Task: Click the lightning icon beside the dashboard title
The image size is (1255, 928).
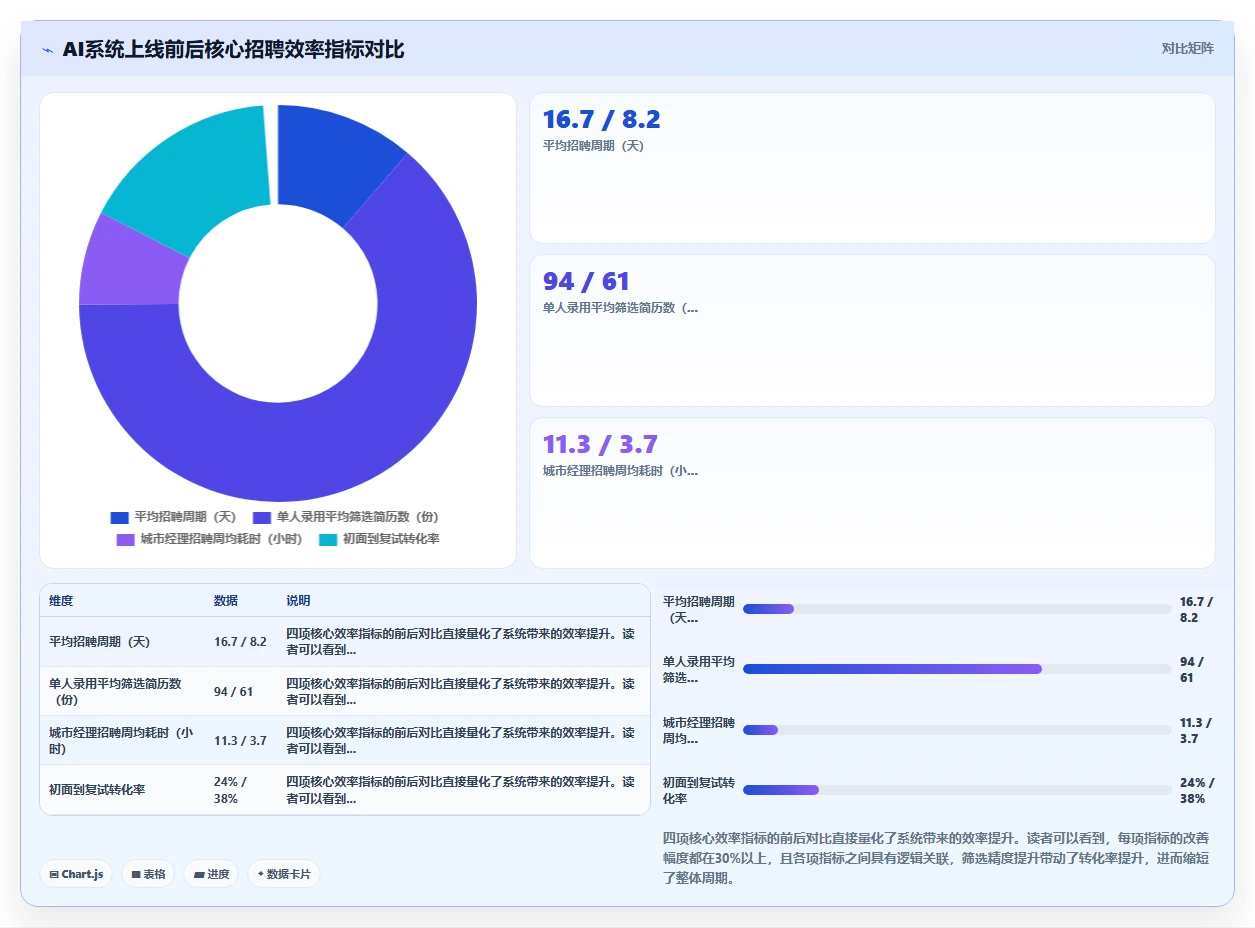Action: 48,50
